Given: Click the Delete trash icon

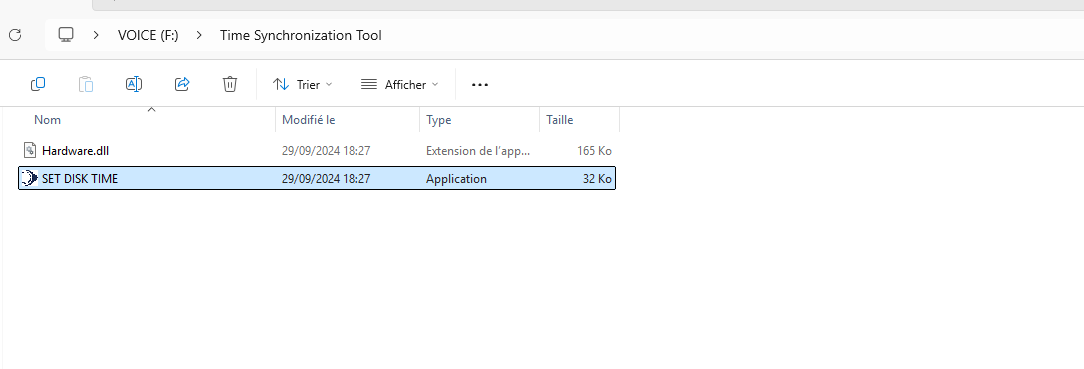Looking at the screenshot, I should pyautogui.click(x=230, y=84).
